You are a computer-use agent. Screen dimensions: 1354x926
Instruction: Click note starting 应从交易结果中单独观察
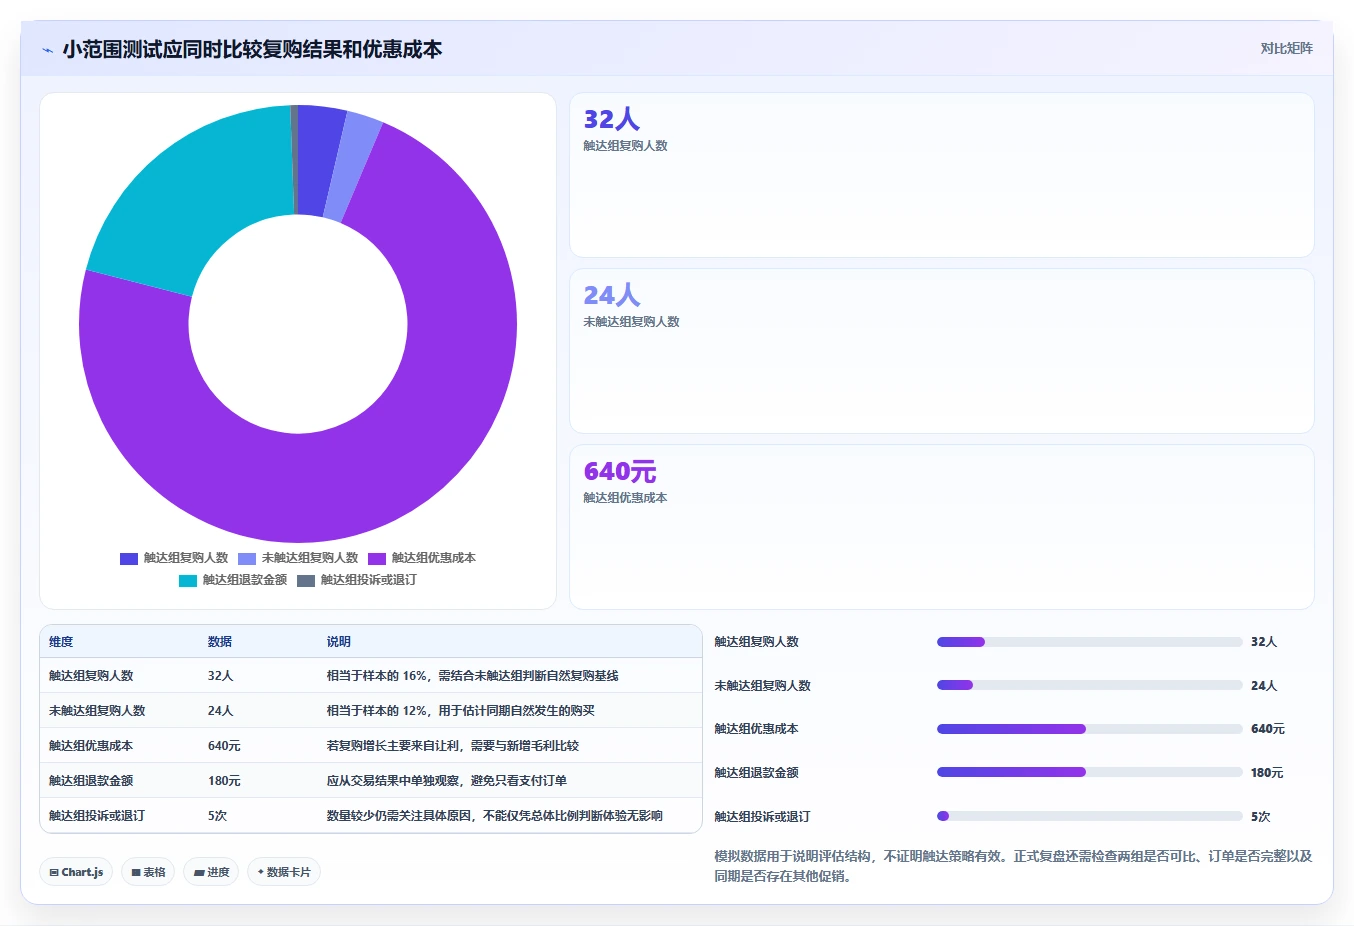447,781
